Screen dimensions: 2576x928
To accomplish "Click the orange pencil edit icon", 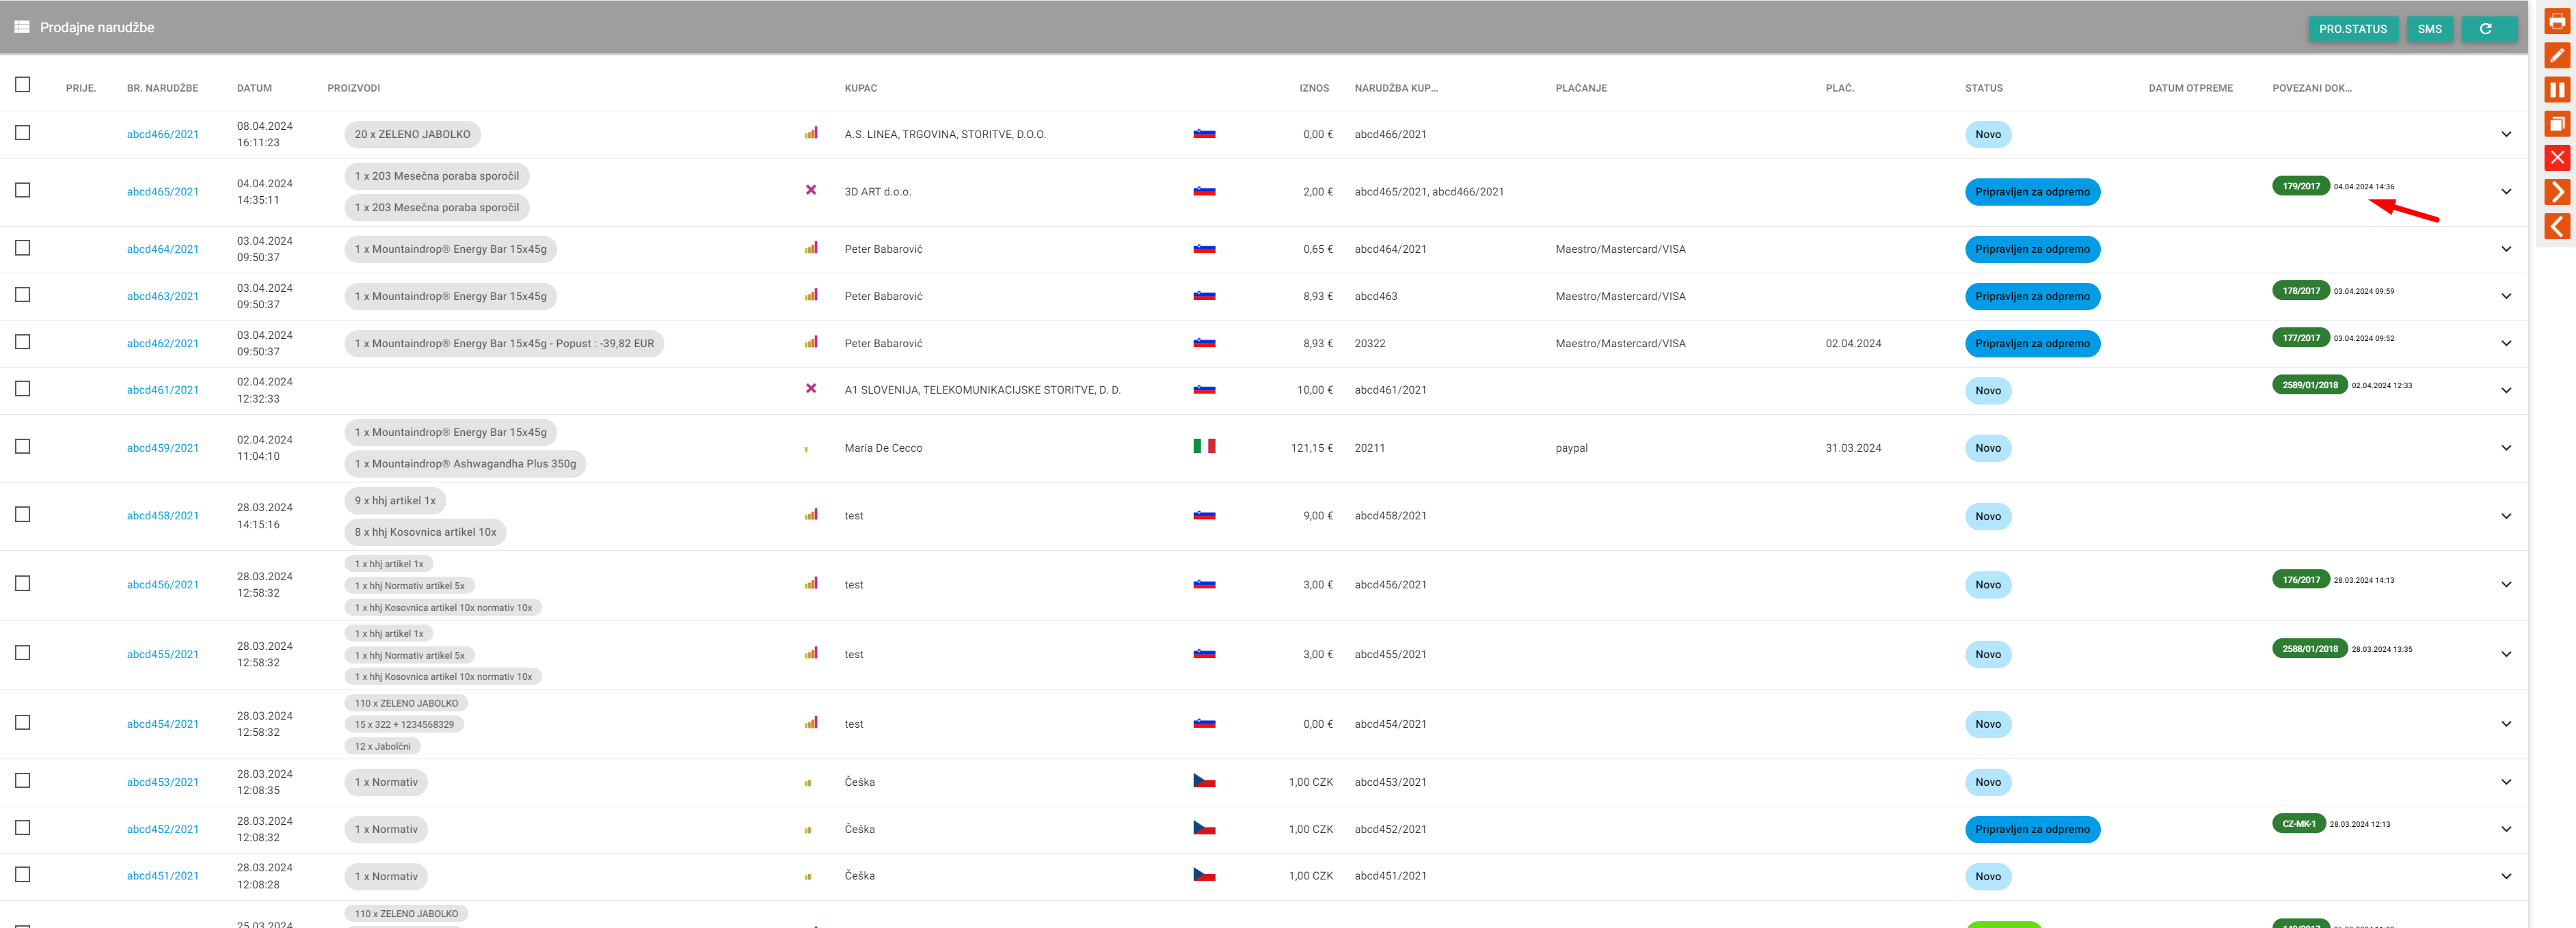I will point(2557,55).
